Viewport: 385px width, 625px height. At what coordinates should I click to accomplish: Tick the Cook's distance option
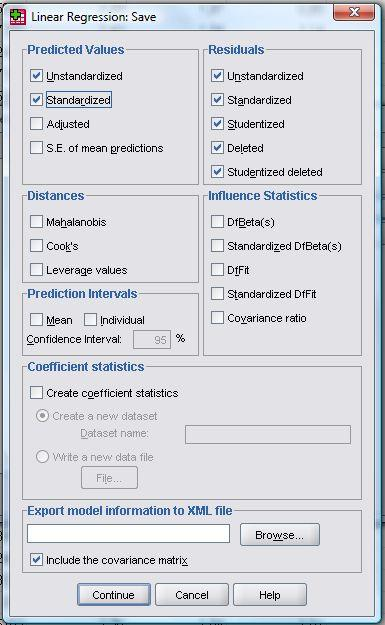[x=36, y=246]
